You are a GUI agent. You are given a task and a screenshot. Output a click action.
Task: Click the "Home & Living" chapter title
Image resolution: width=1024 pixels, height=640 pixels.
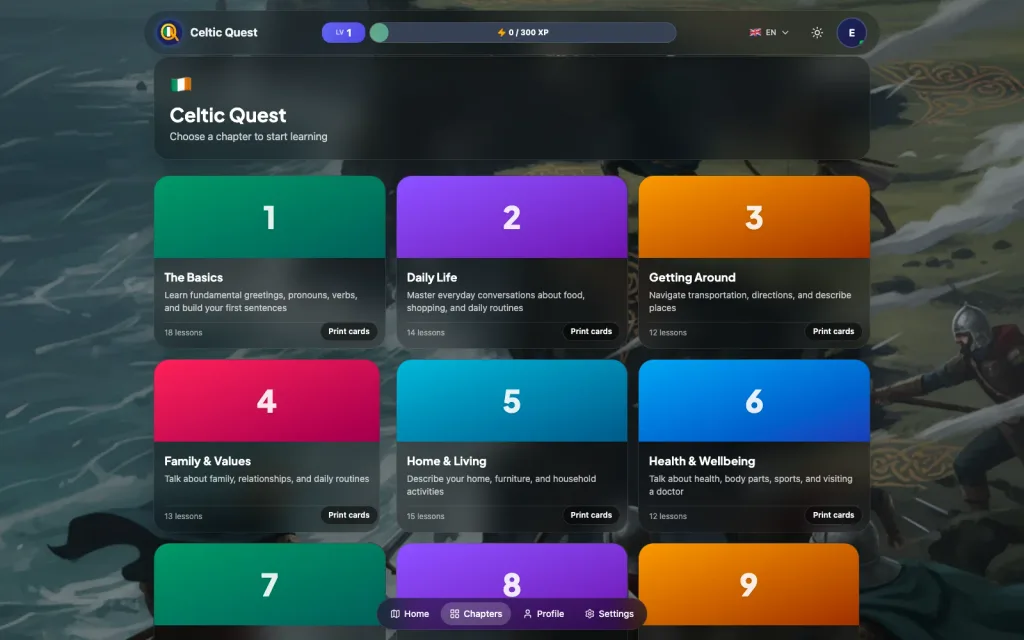pyautogui.click(x=447, y=461)
